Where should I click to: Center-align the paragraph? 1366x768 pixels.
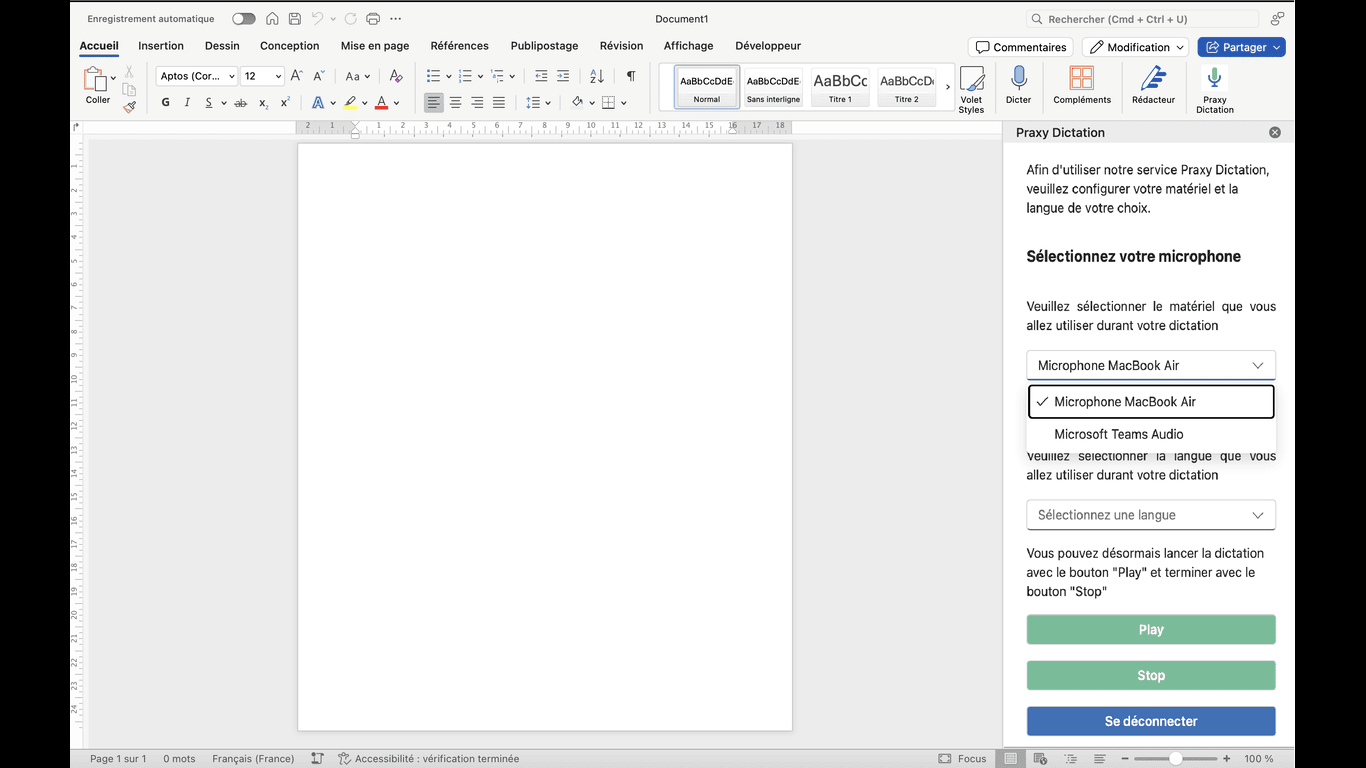(455, 103)
